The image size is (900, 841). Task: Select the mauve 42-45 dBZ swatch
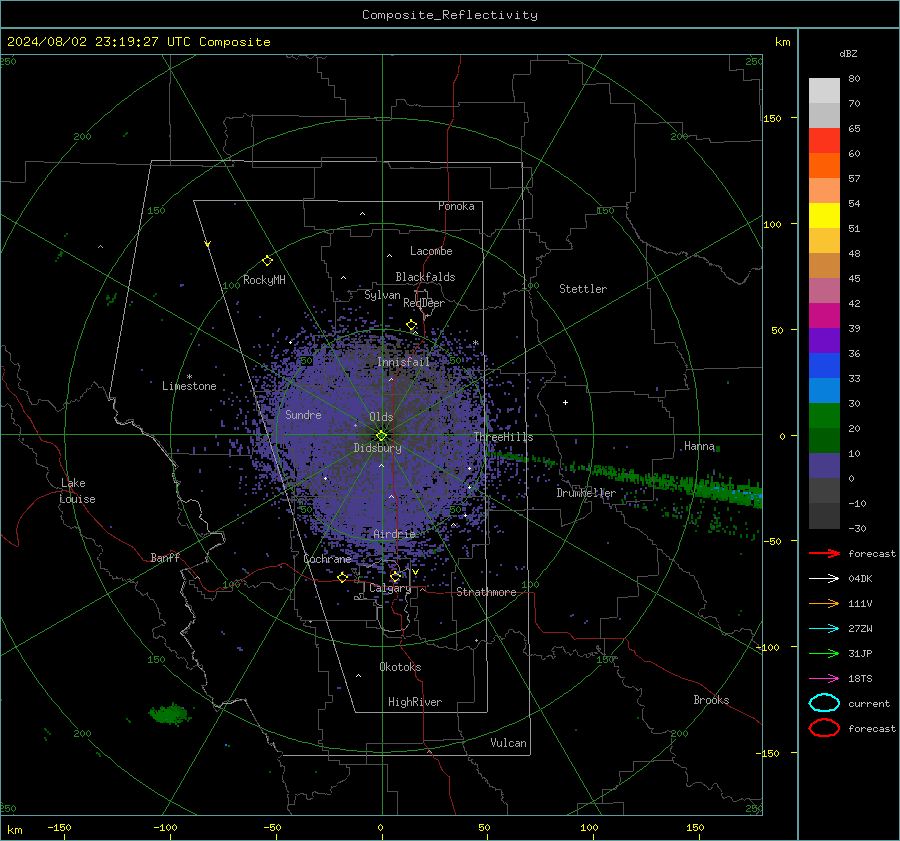(824, 290)
